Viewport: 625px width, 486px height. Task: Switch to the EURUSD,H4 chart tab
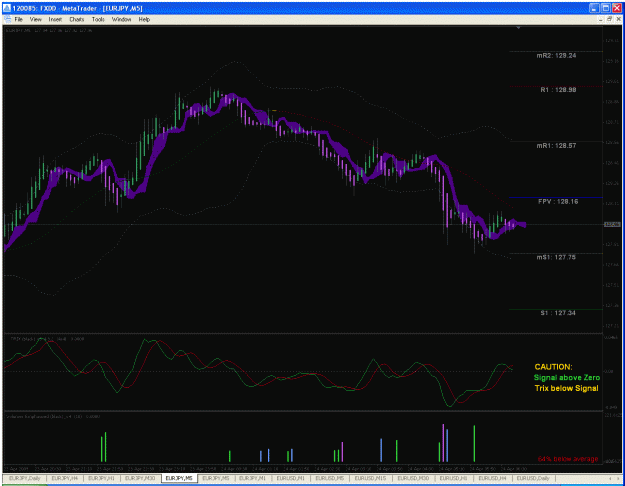492,478
